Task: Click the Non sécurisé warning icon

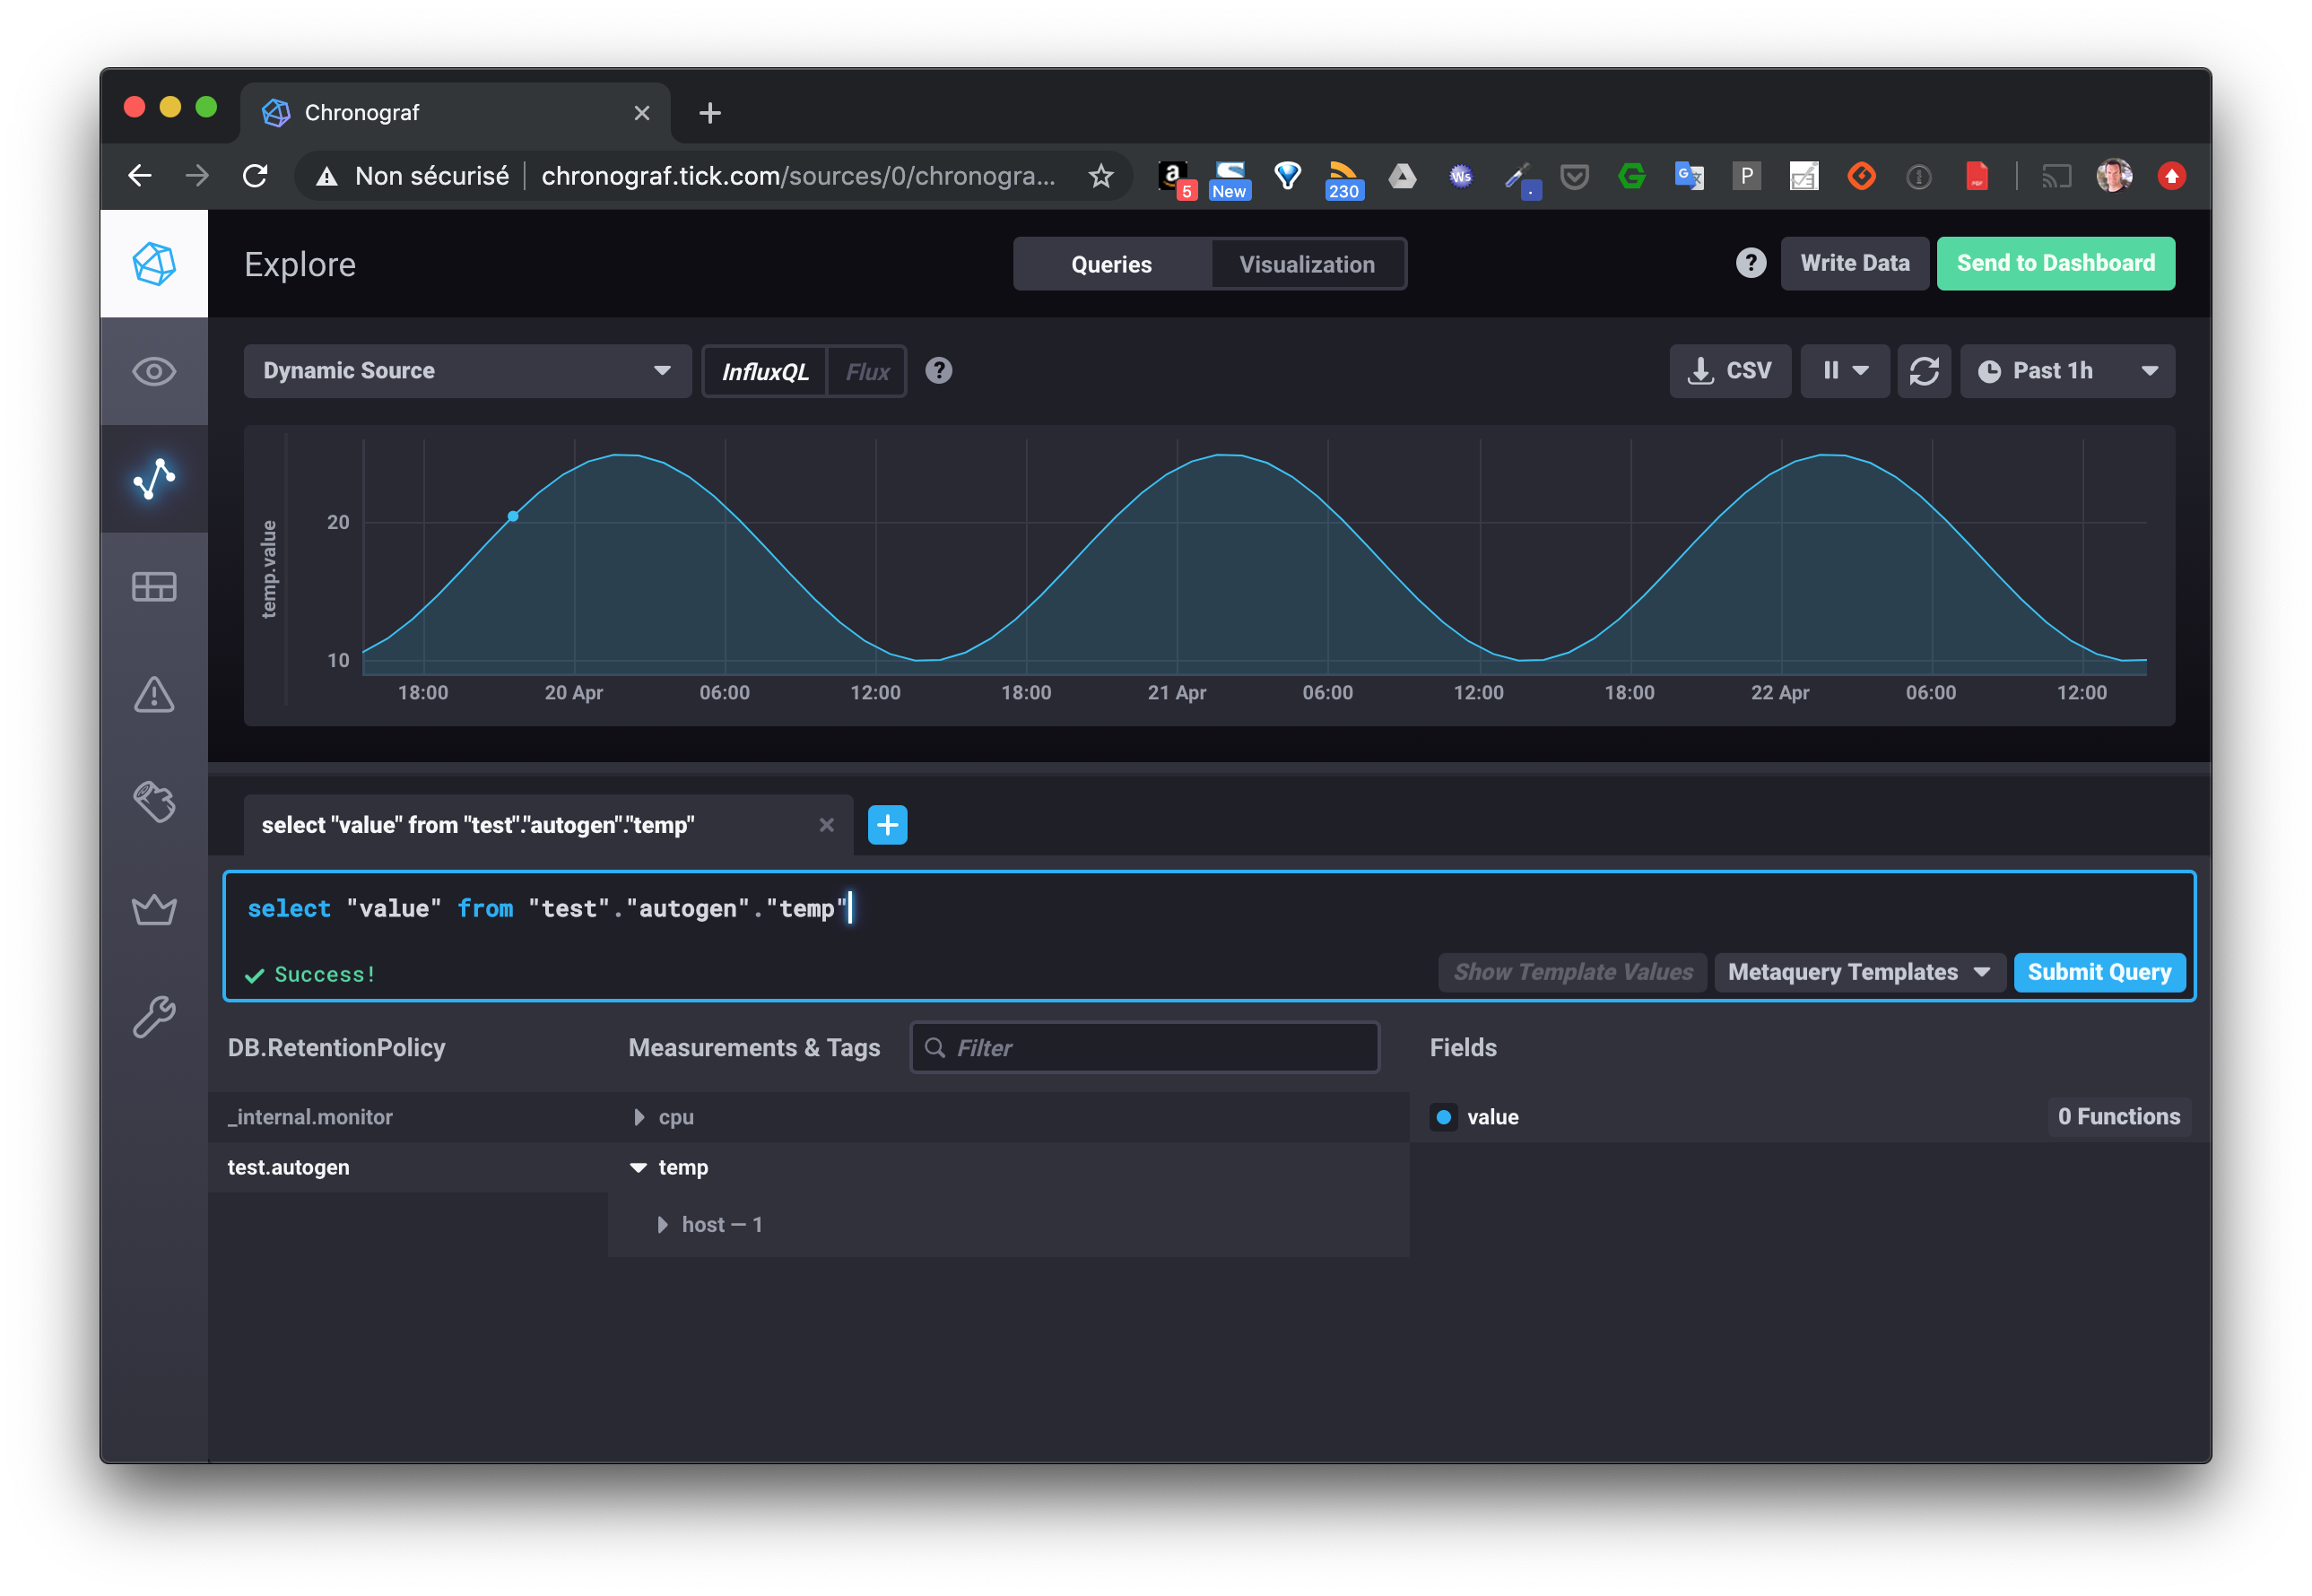Action: (x=327, y=177)
